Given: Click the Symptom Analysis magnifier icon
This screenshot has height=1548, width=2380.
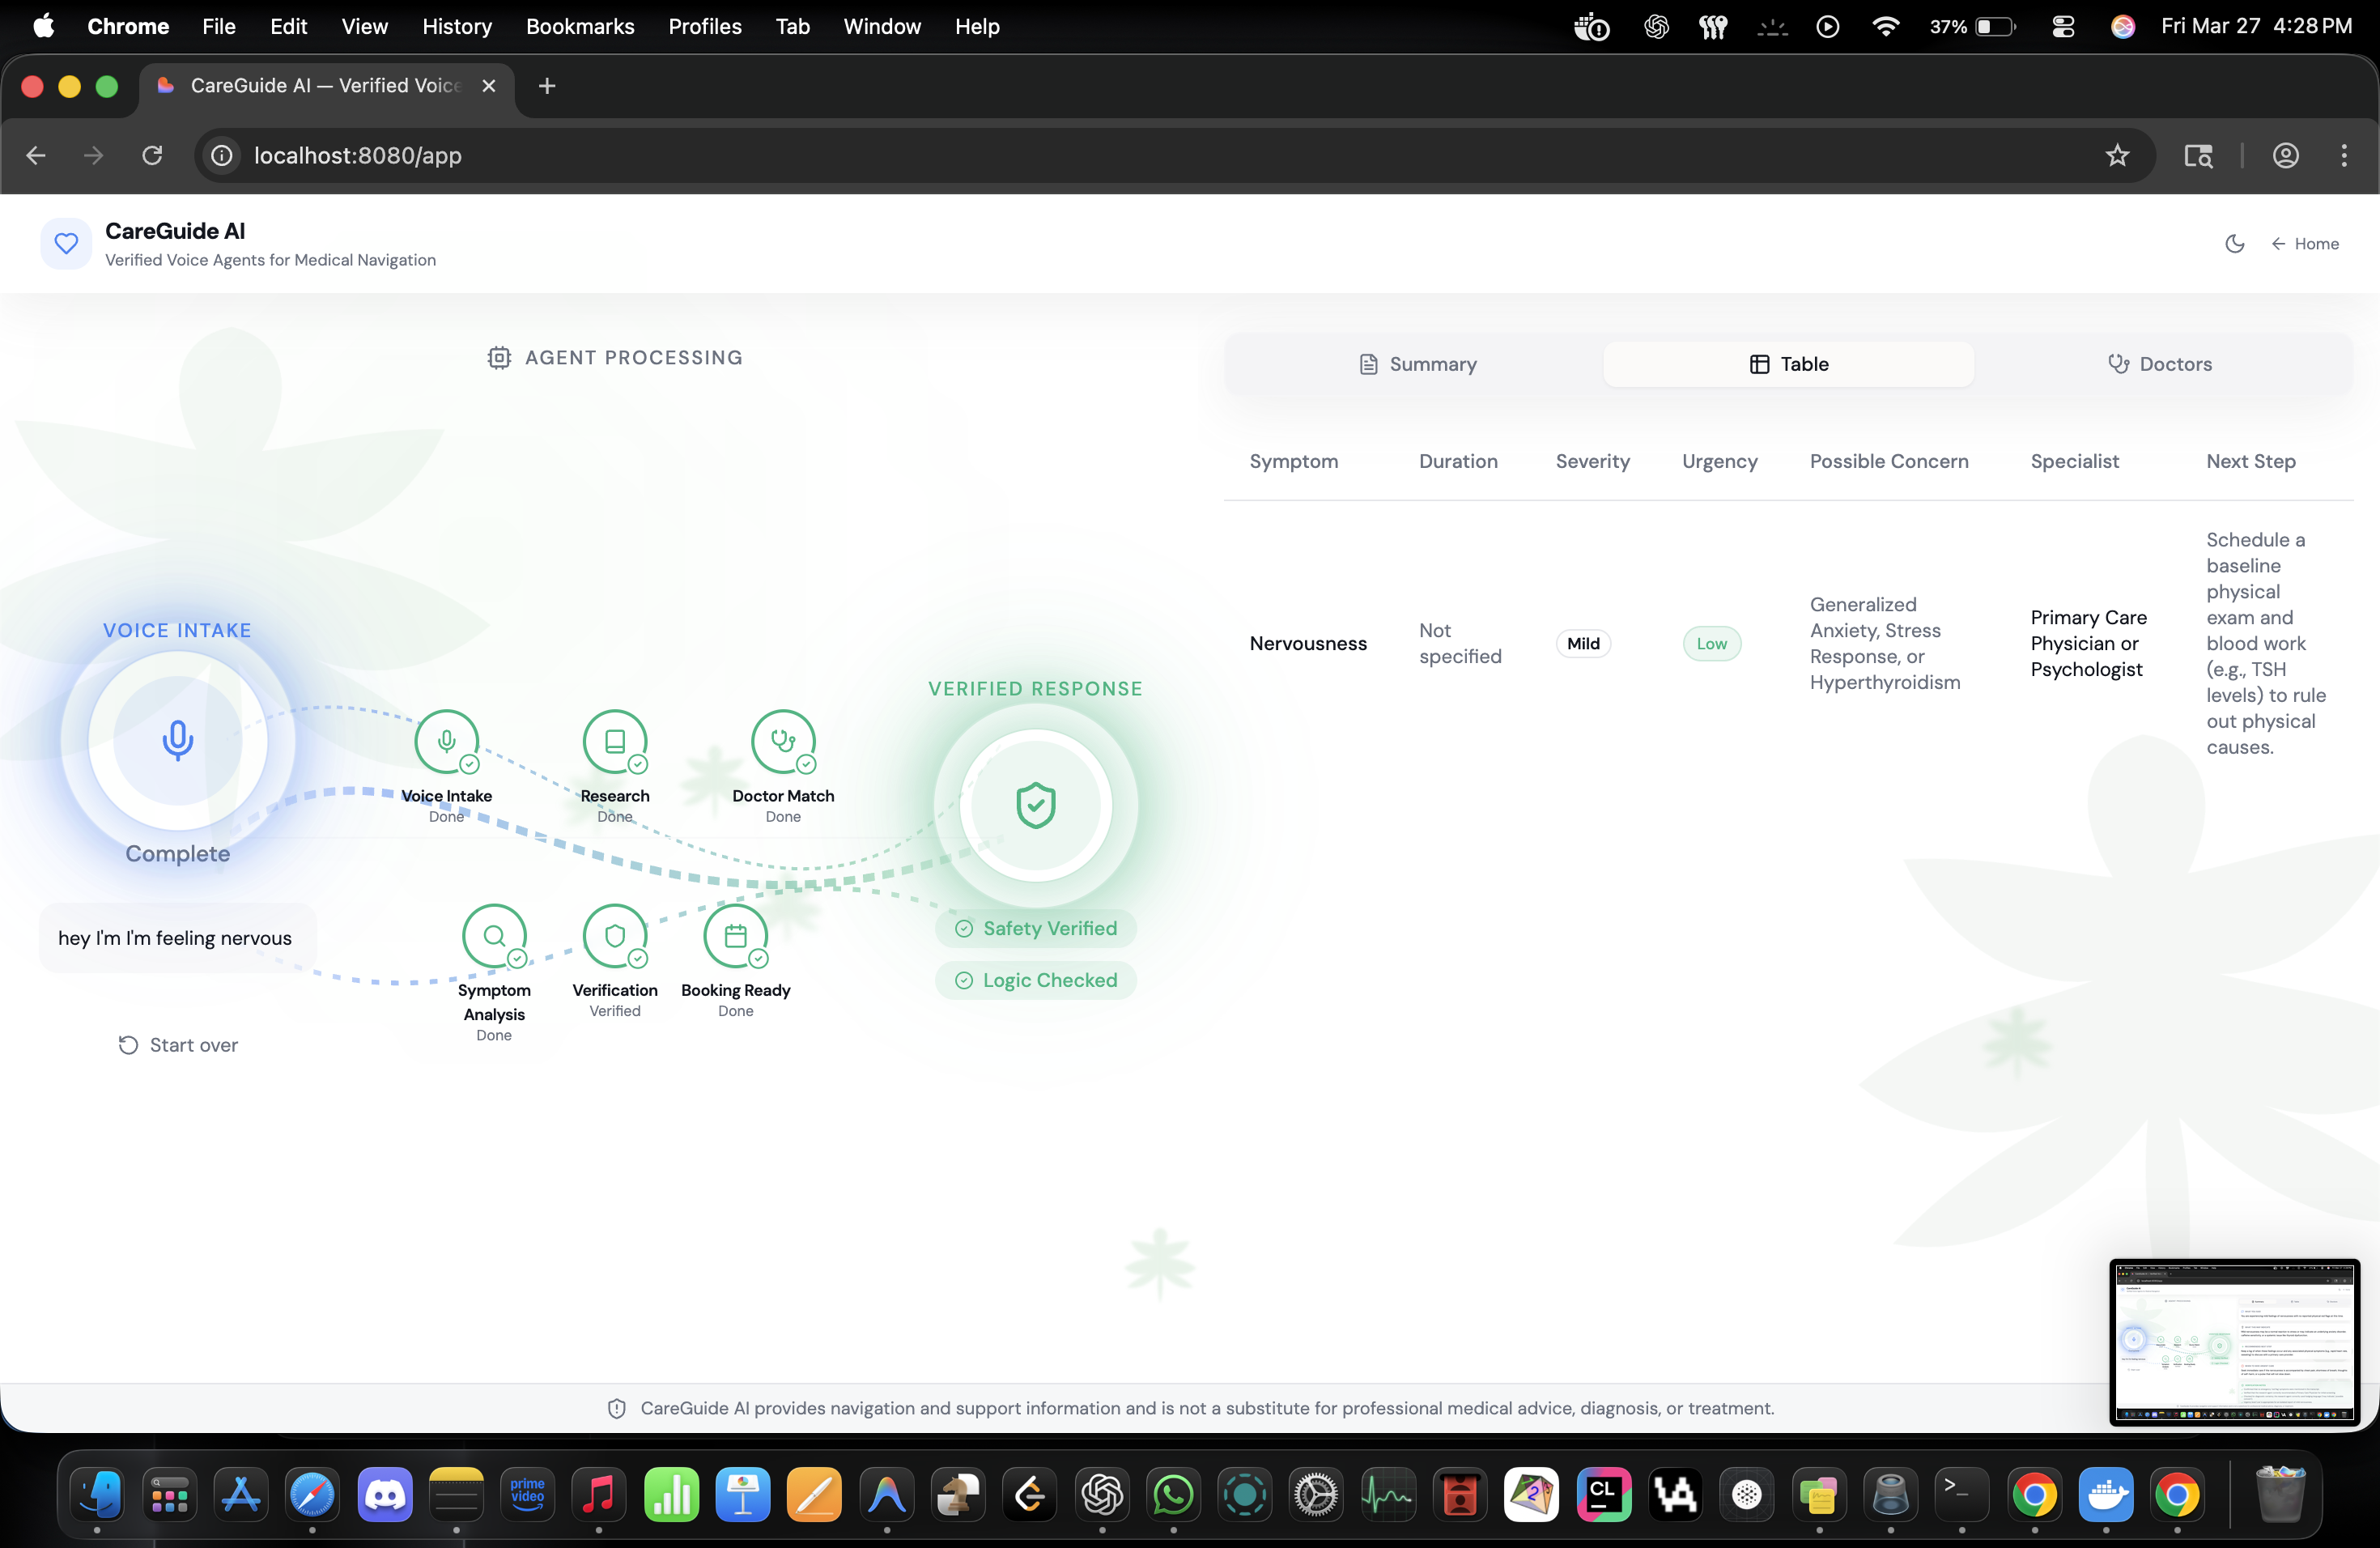Looking at the screenshot, I should [494, 935].
